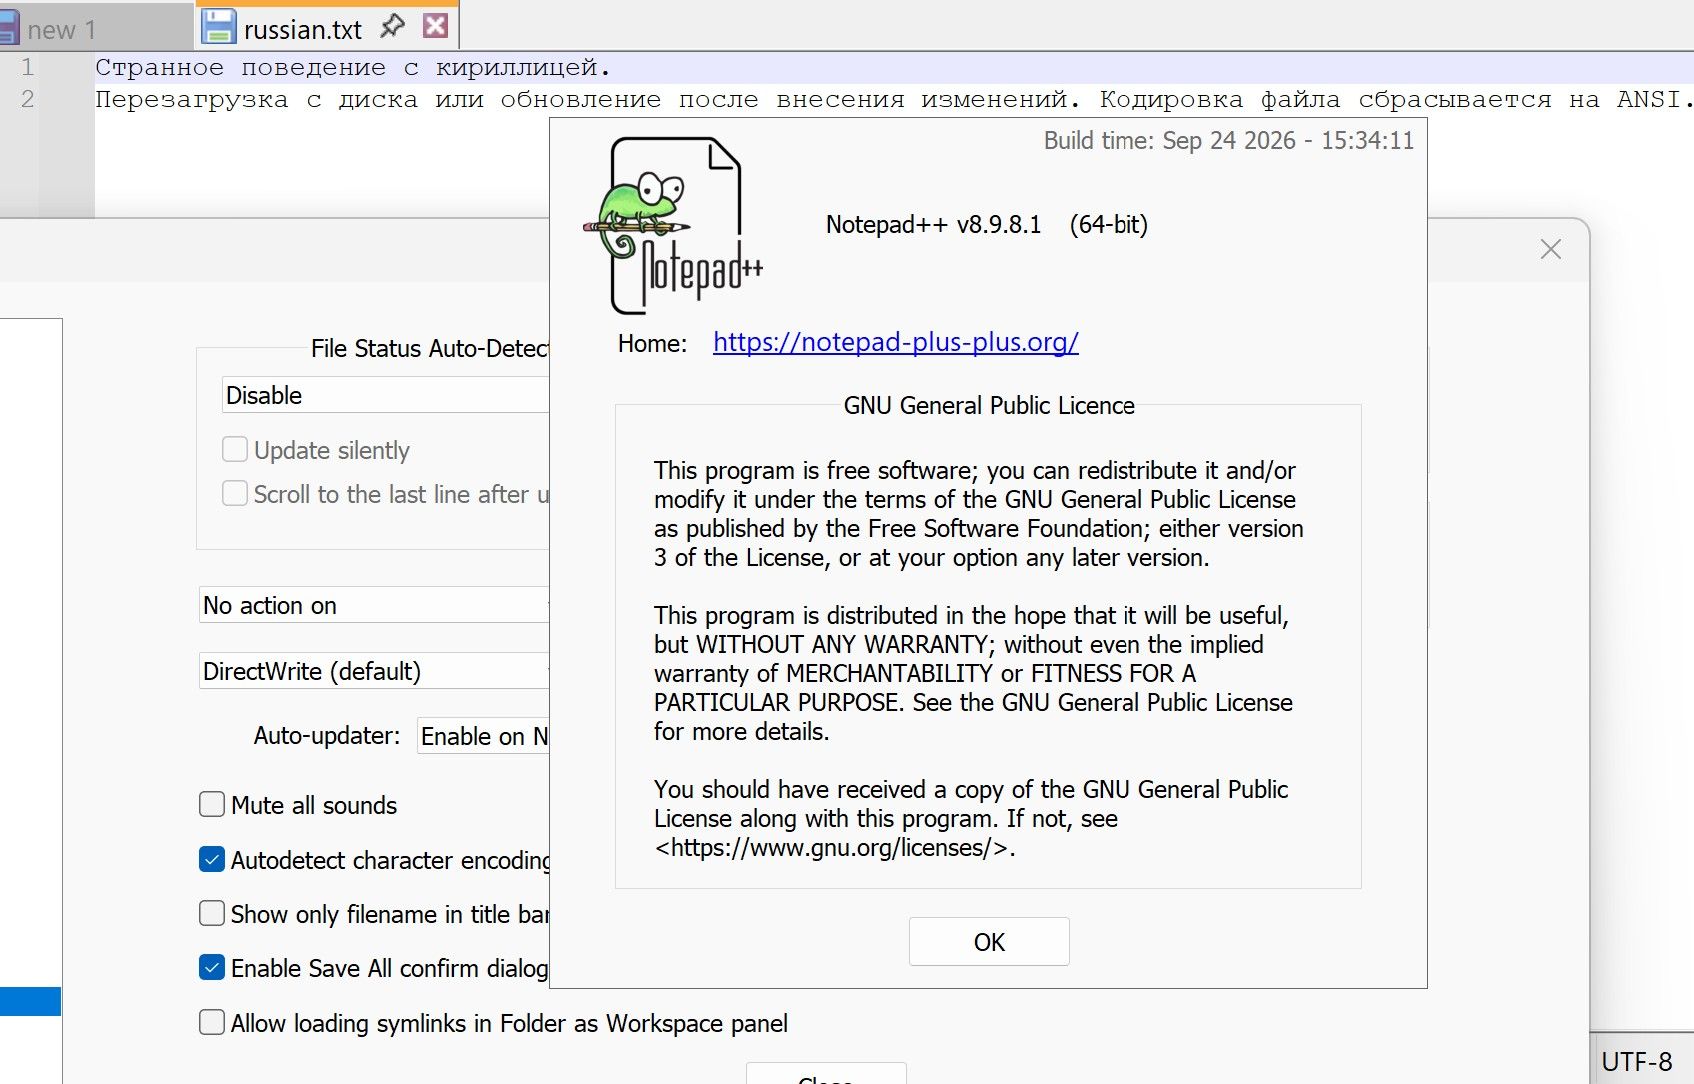Pin the russian.txt tab with the pin icon

pos(393,26)
